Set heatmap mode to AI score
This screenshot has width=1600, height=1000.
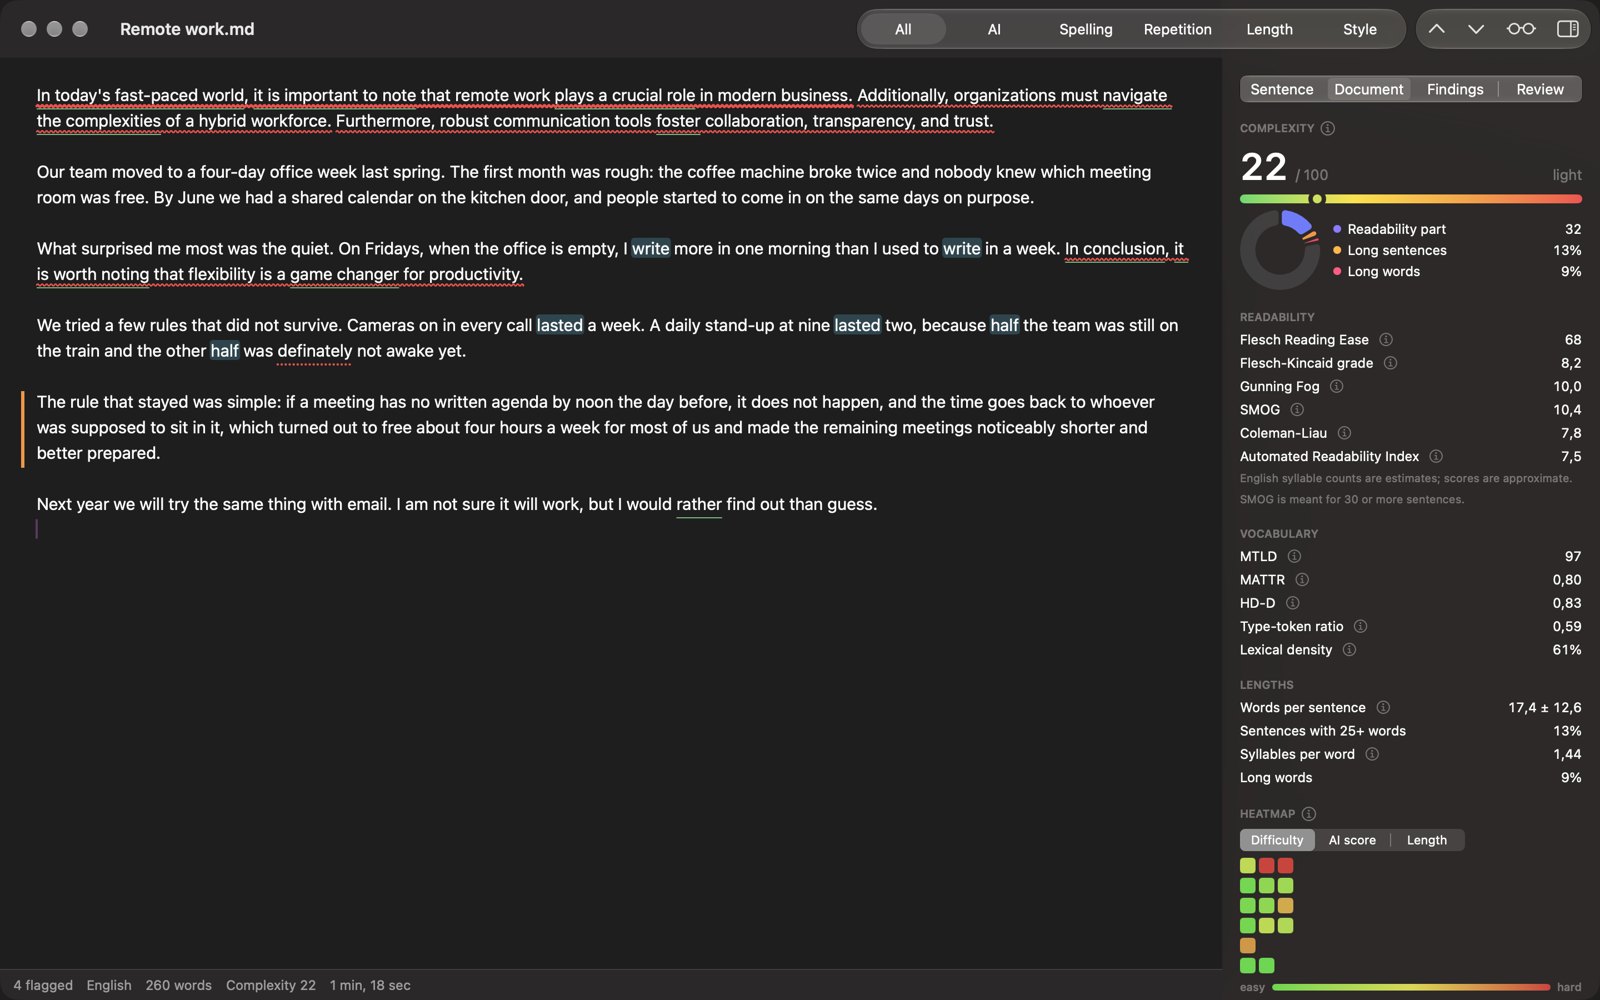tap(1352, 840)
